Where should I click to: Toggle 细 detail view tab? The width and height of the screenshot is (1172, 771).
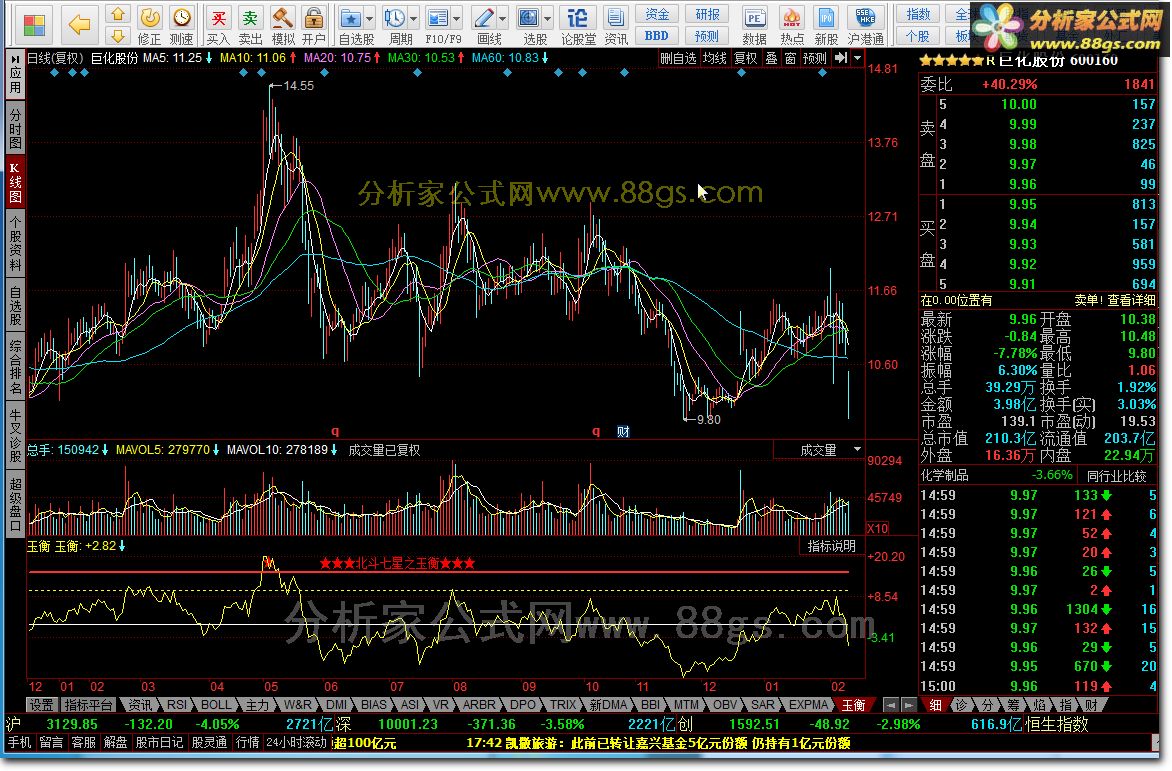point(935,705)
